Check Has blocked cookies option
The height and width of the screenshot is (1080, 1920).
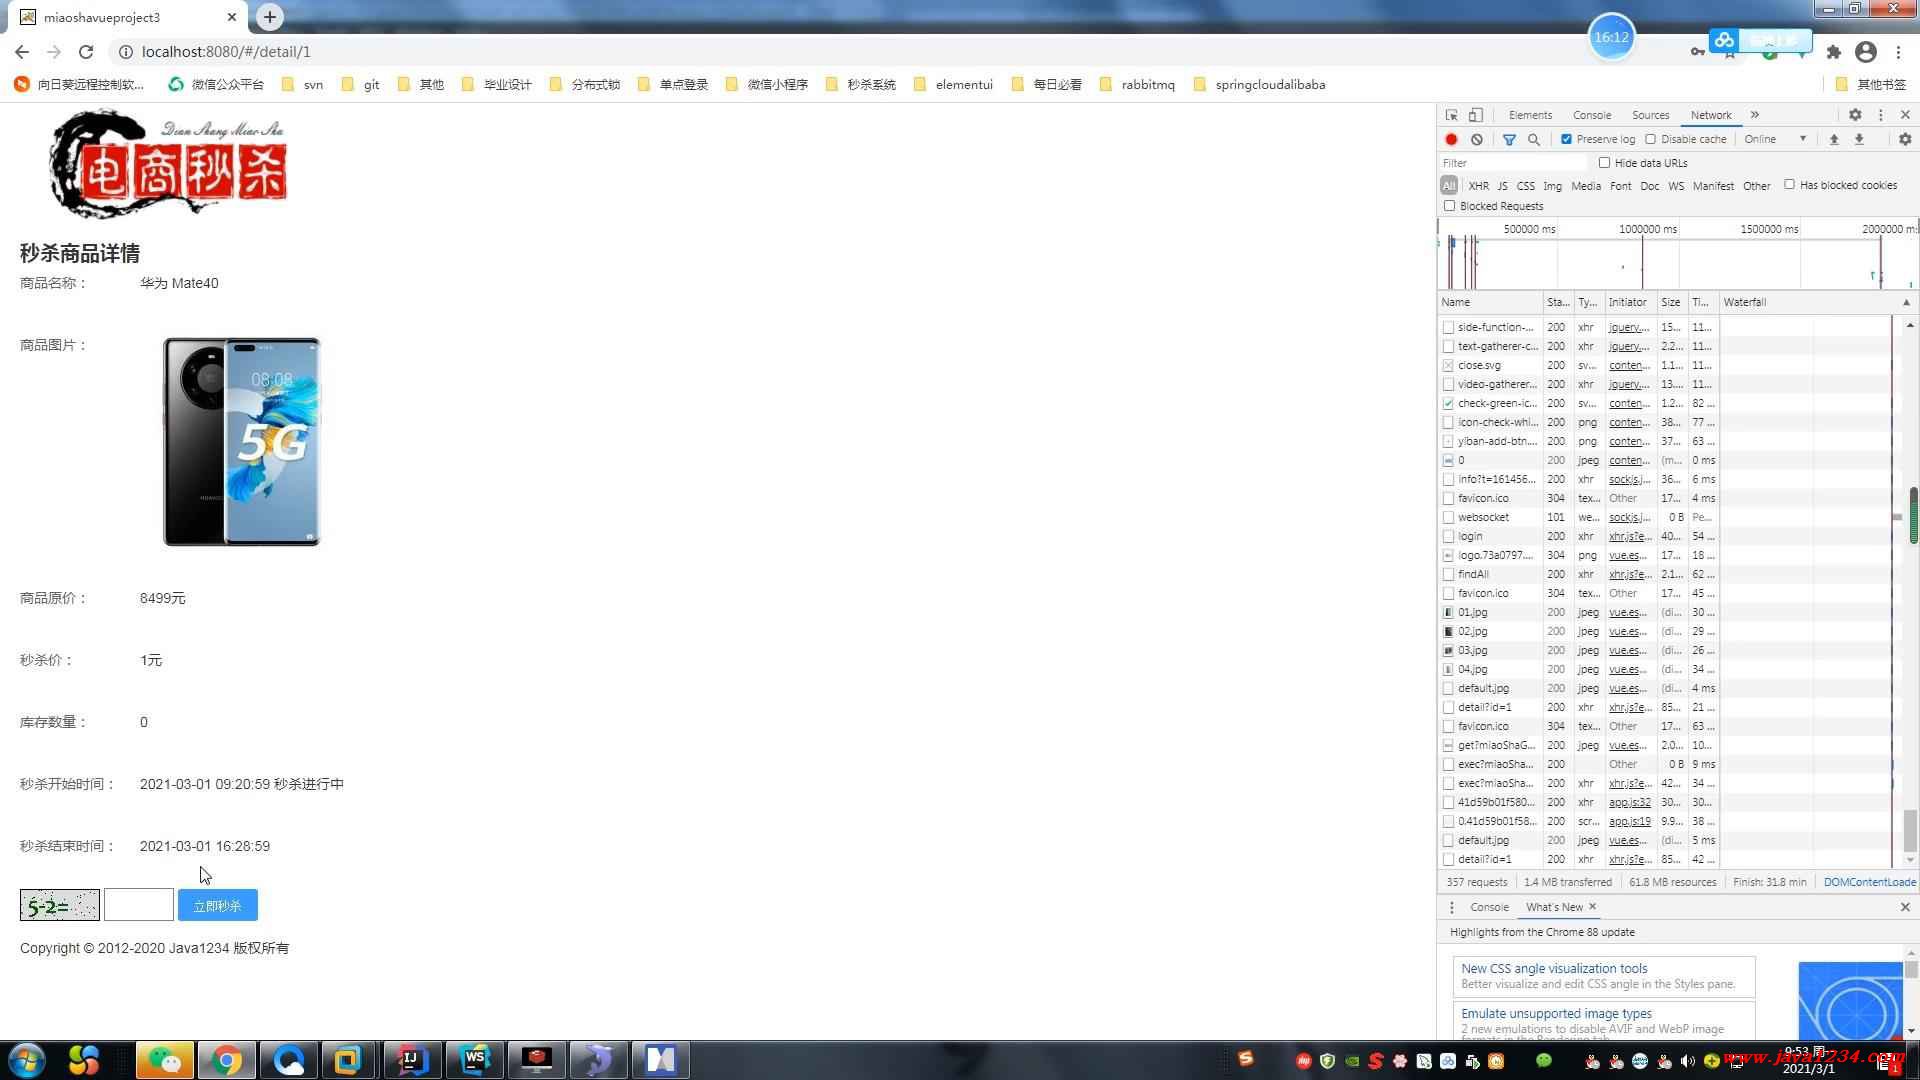tap(1790, 184)
